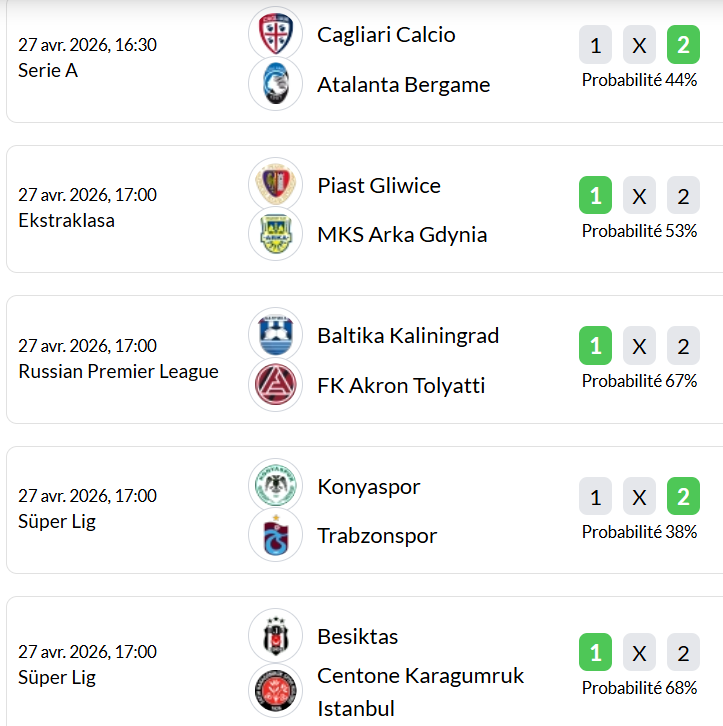Click the Cagliari Calcio team crest
Screen dimensions: 723x726
[275, 34]
